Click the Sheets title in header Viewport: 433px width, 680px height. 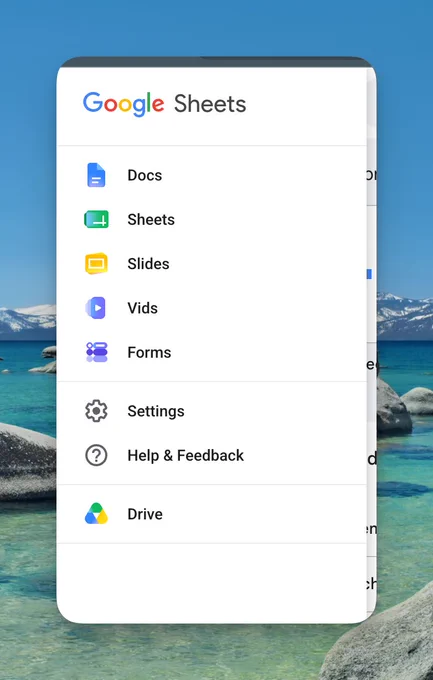[x=210, y=104]
